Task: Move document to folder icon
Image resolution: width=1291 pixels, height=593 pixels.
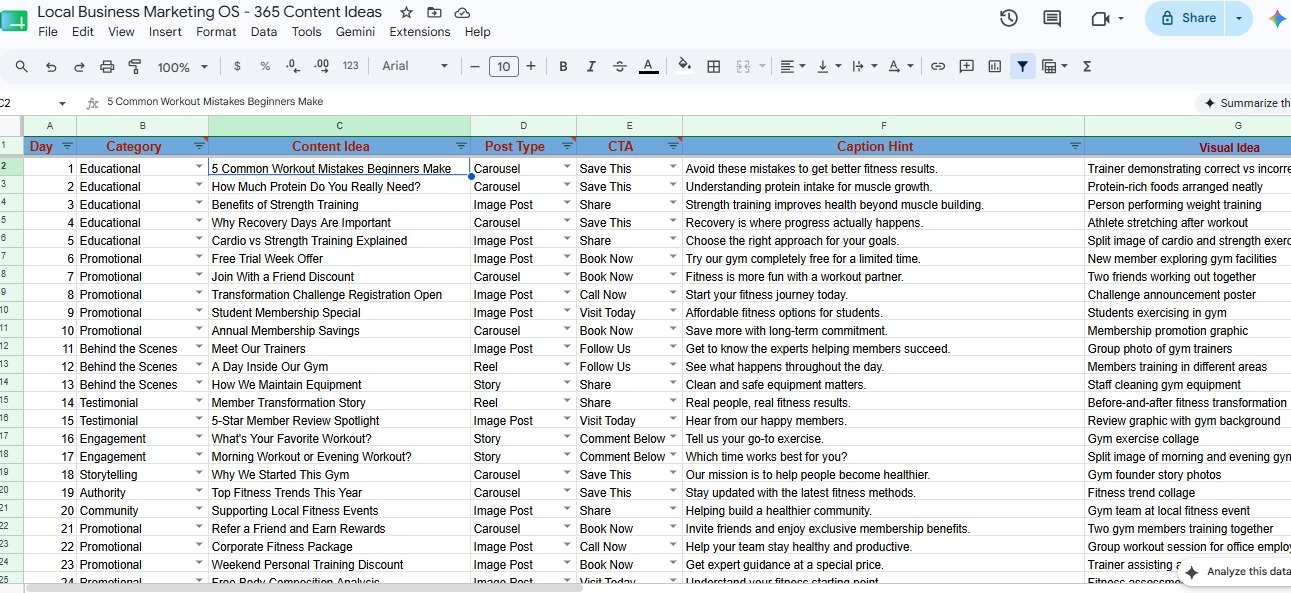Action: pos(434,13)
